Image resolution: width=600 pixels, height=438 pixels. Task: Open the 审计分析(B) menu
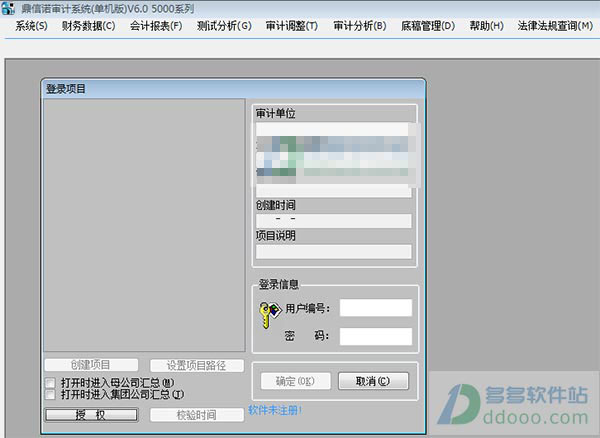click(x=360, y=26)
